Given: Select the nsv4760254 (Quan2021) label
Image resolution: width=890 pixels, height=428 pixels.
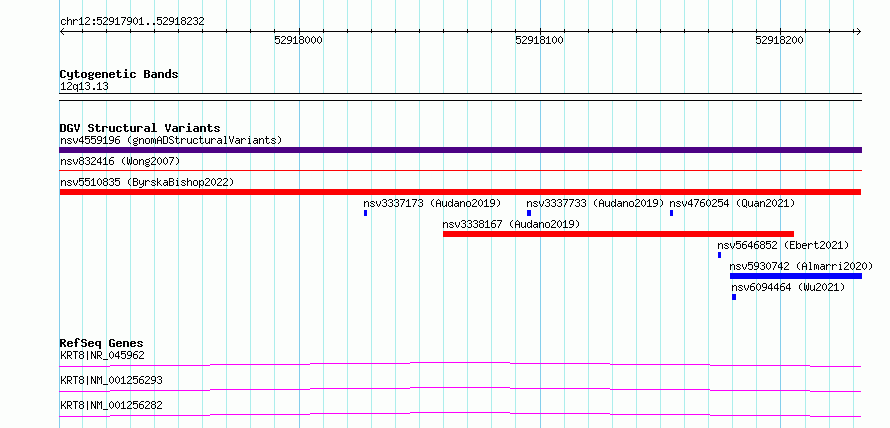Looking at the screenshot, I should (x=732, y=203).
